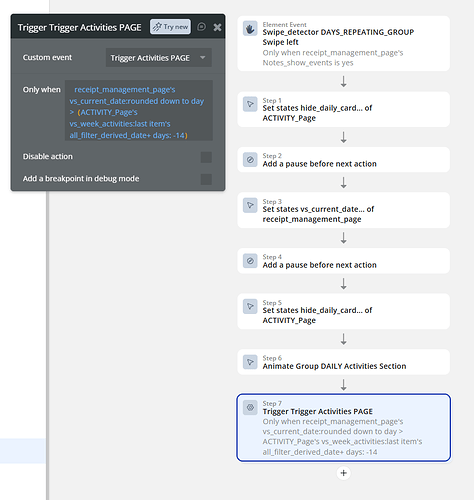Screen dimensions: 474x500
Task: Select Step 5 Set states hide_daily_card
Action: tap(343, 311)
